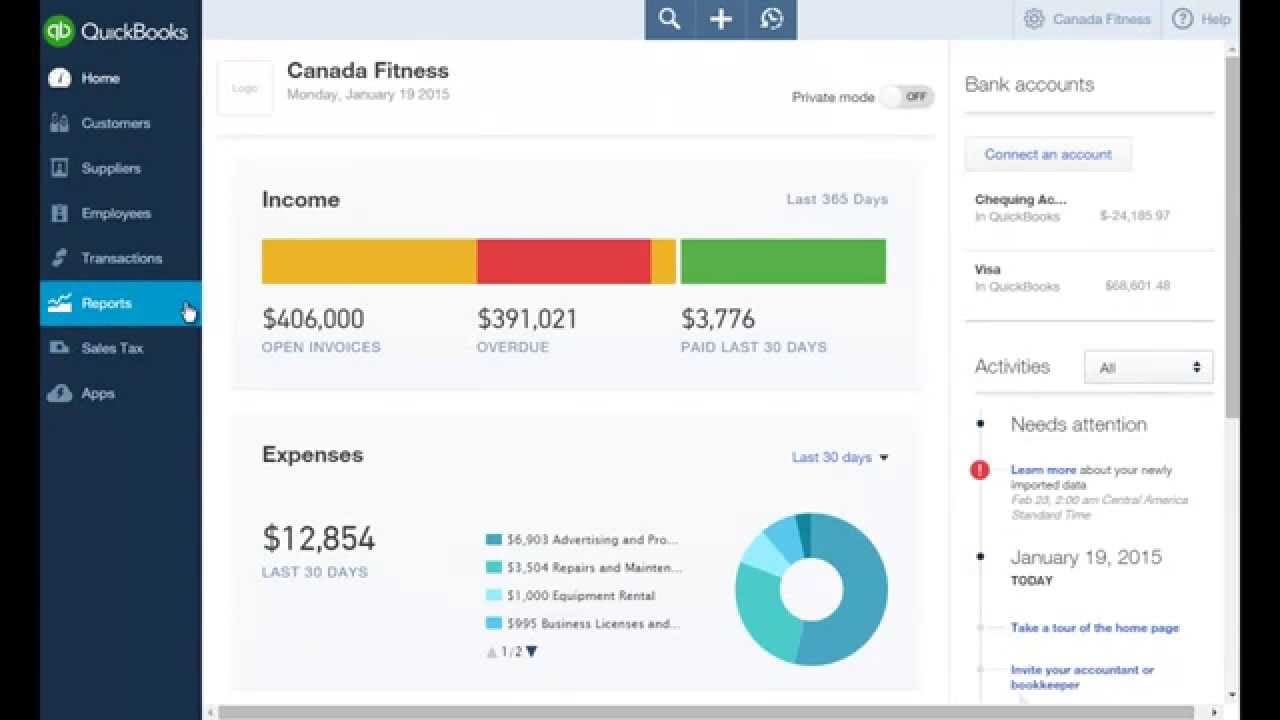The width and height of the screenshot is (1280, 720).
Task: Click the $-24,185.97 chequing balance
Action: 1135,216
